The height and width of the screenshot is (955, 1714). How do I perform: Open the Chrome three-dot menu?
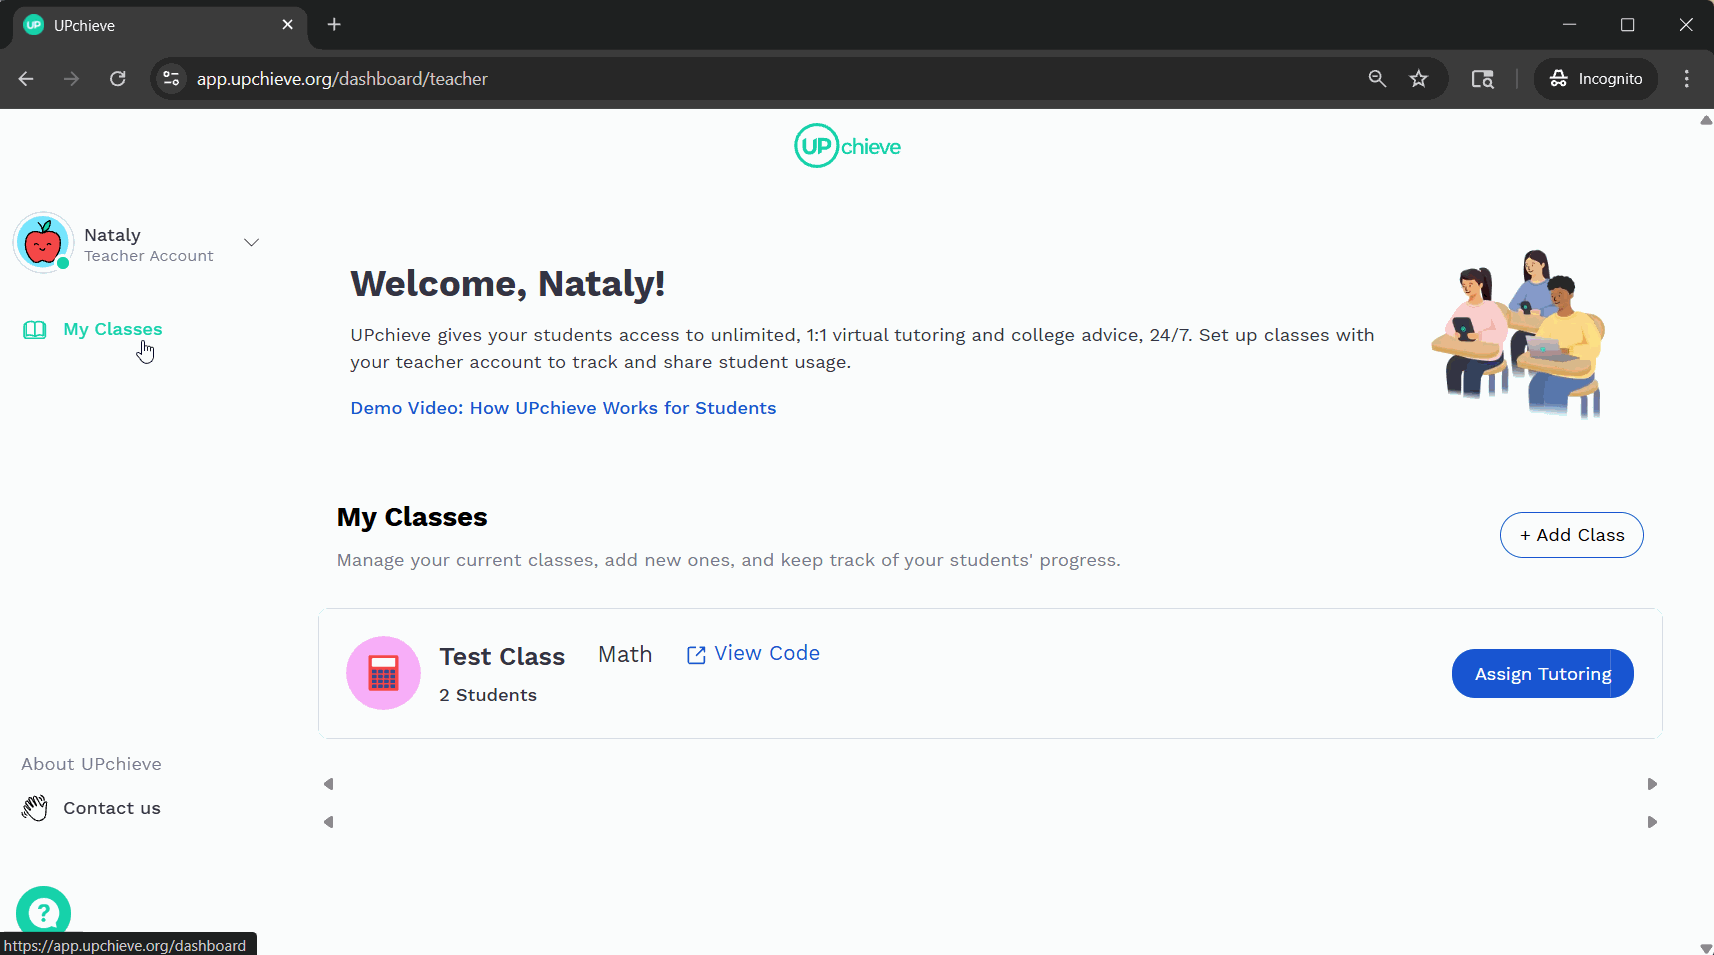1687,79
